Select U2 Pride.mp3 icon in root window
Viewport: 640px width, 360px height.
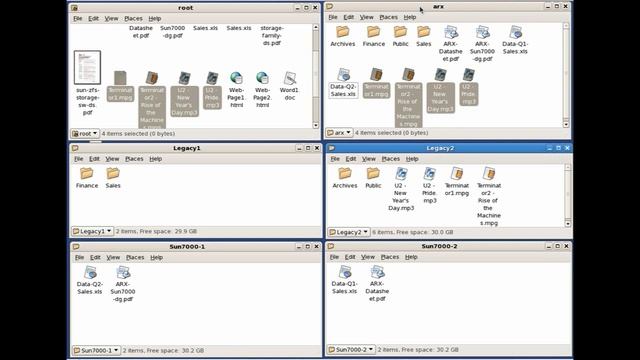pyautogui.click(x=212, y=78)
